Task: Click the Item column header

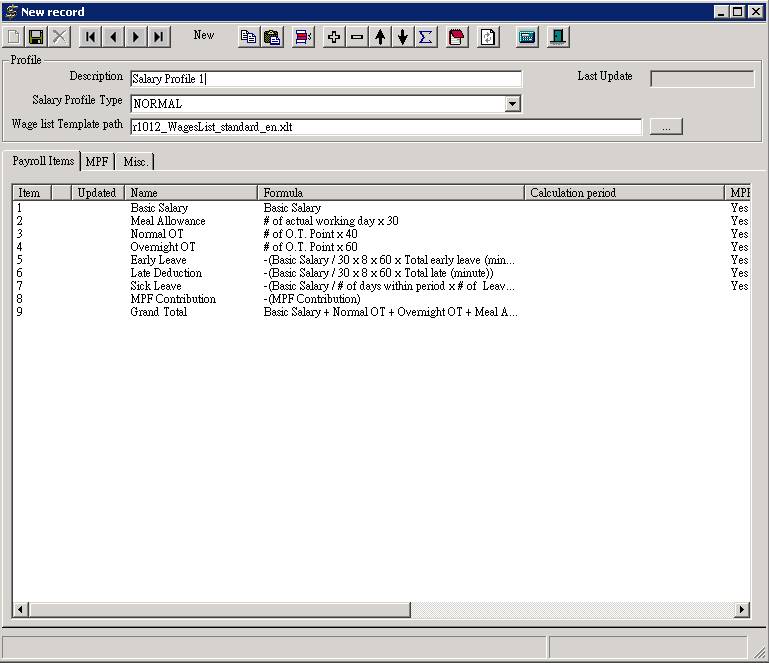Action: coord(32,193)
